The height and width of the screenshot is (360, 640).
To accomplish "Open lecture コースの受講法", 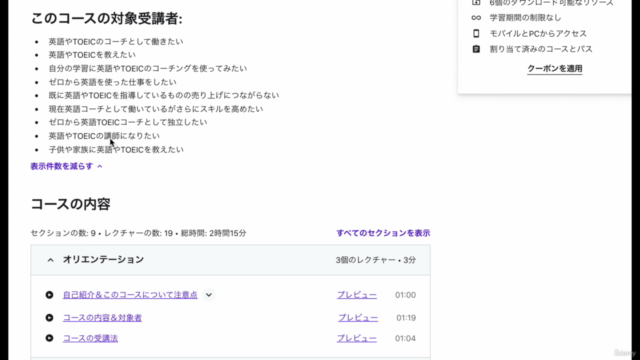I will 90,338.
